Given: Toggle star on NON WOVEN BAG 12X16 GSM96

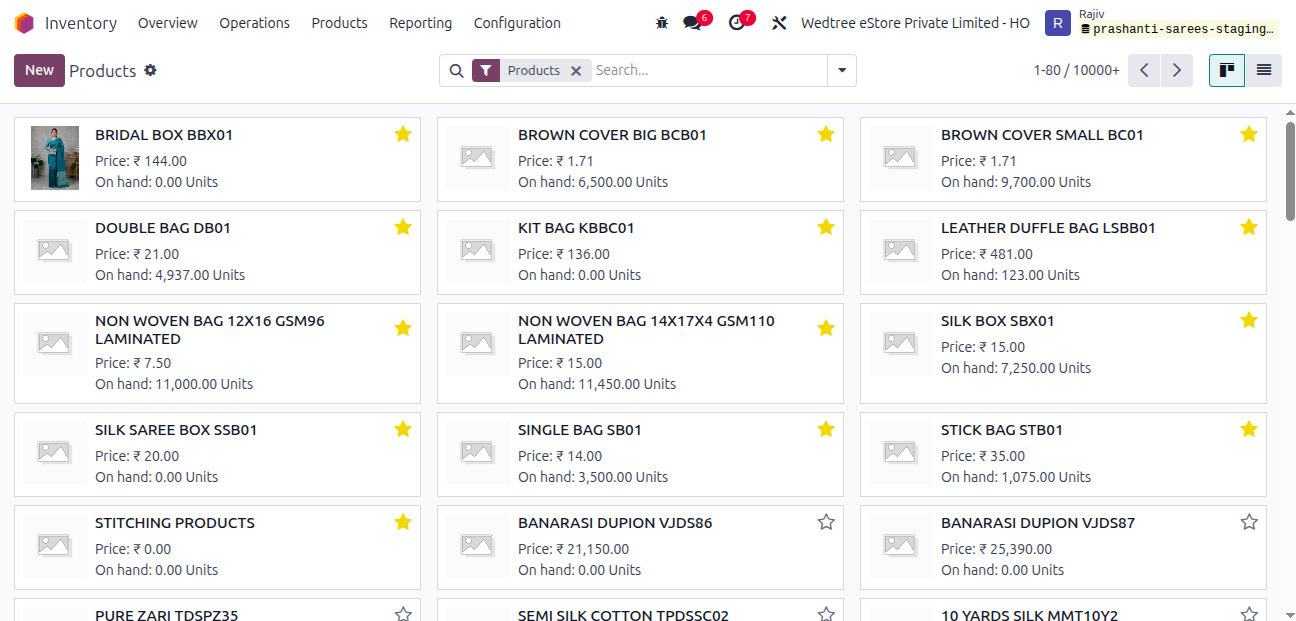Looking at the screenshot, I should coord(403,328).
